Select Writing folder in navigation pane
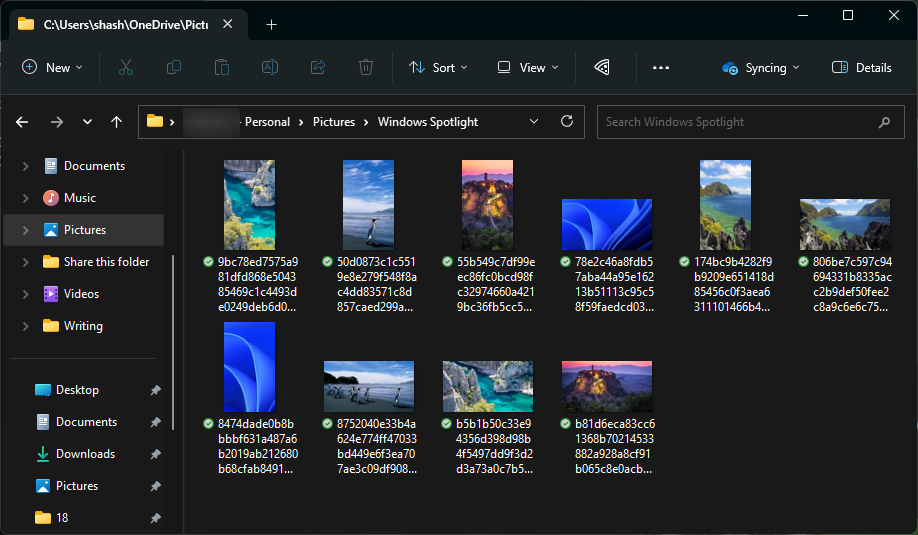The width and height of the screenshot is (918, 535). [x=84, y=326]
